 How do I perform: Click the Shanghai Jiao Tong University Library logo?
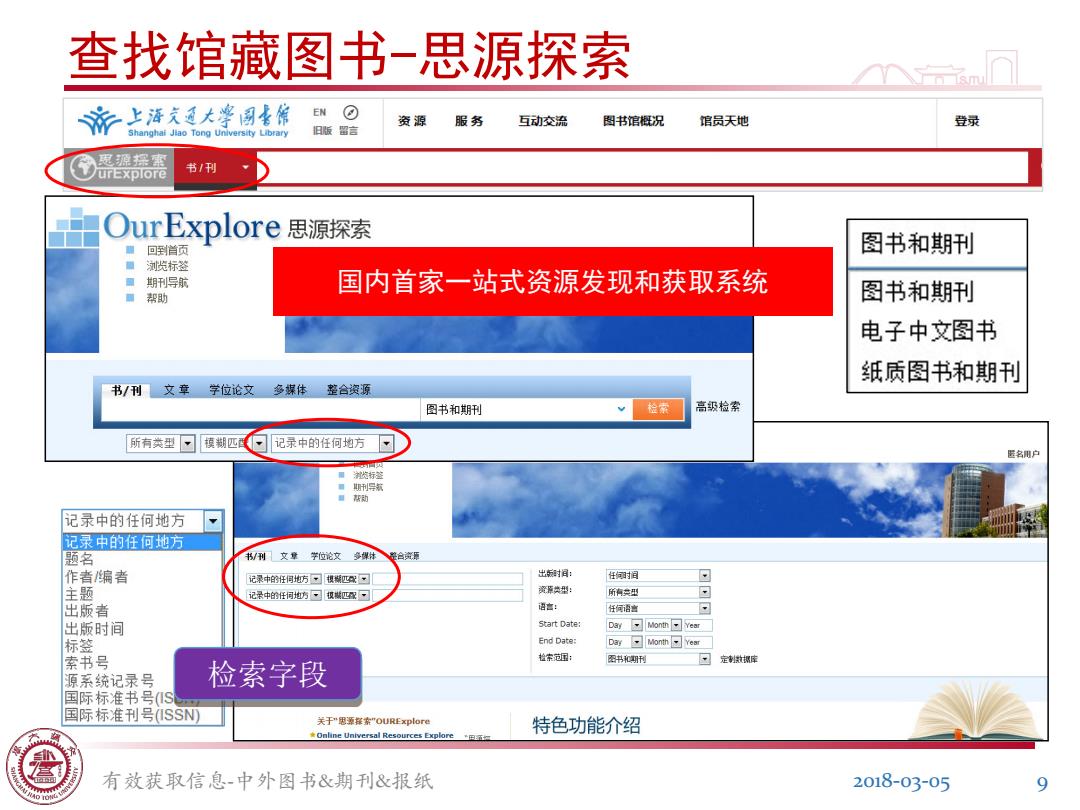(184, 121)
